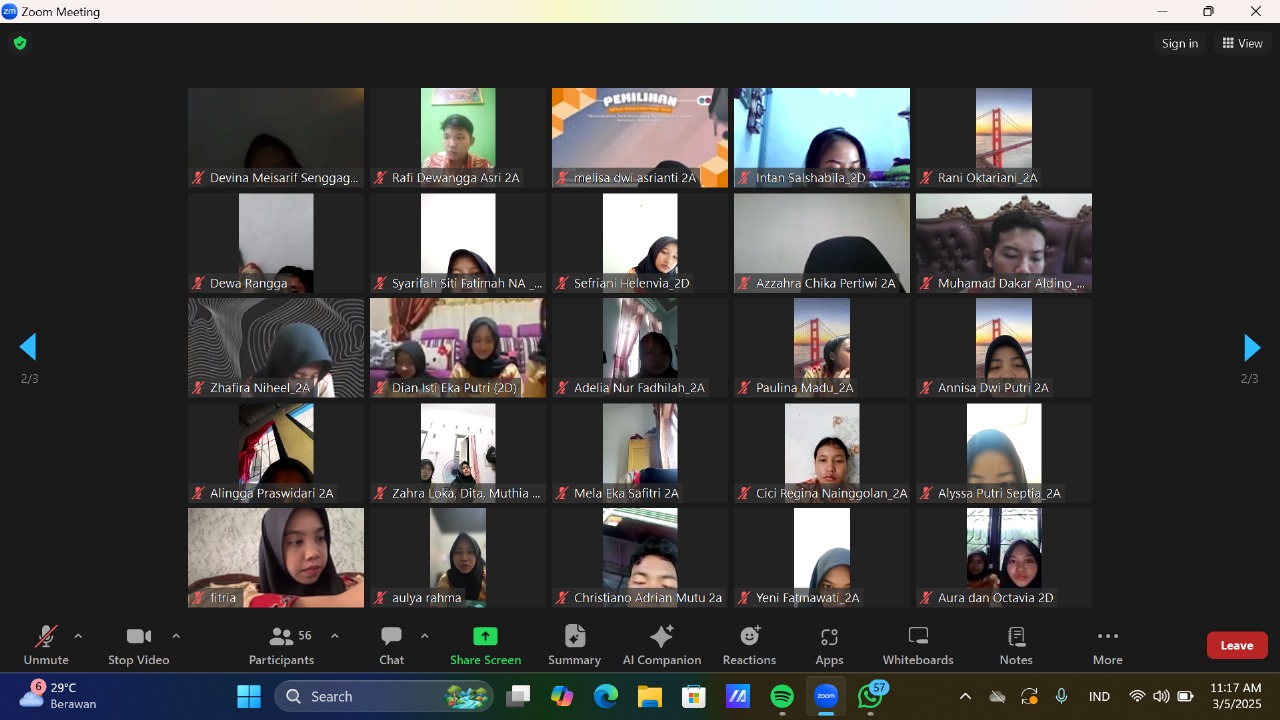The width and height of the screenshot is (1280, 720).
Task: Open the More options menu
Action: [1107, 645]
